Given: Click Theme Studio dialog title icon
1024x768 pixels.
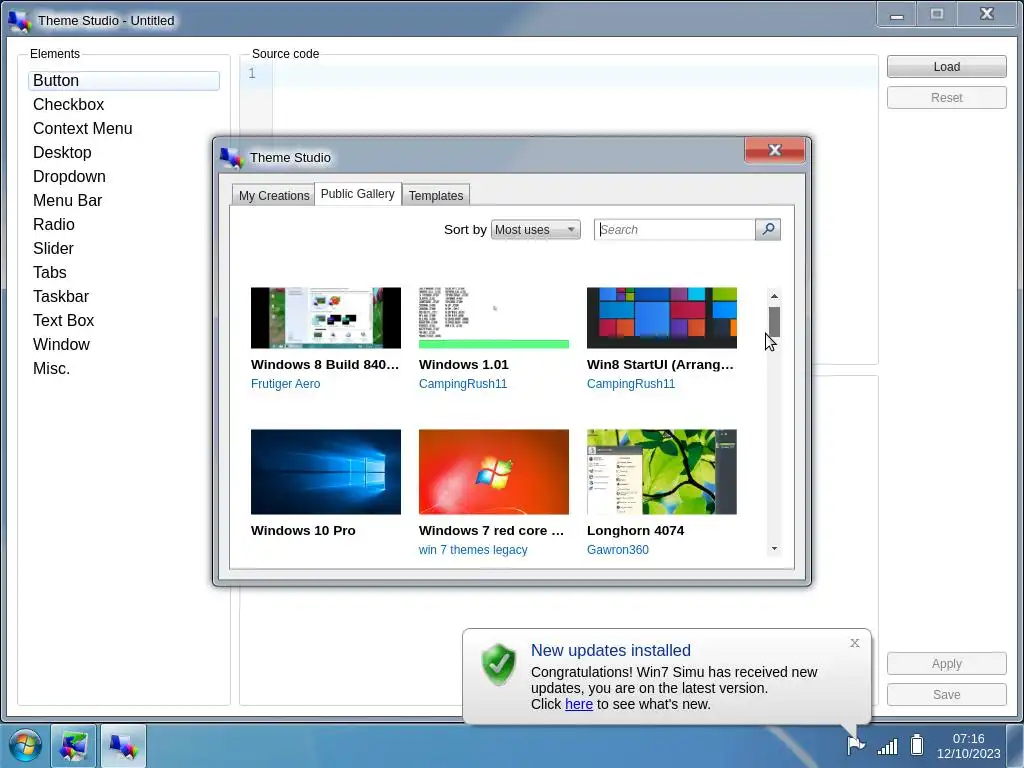Looking at the screenshot, I should point(231,157).
